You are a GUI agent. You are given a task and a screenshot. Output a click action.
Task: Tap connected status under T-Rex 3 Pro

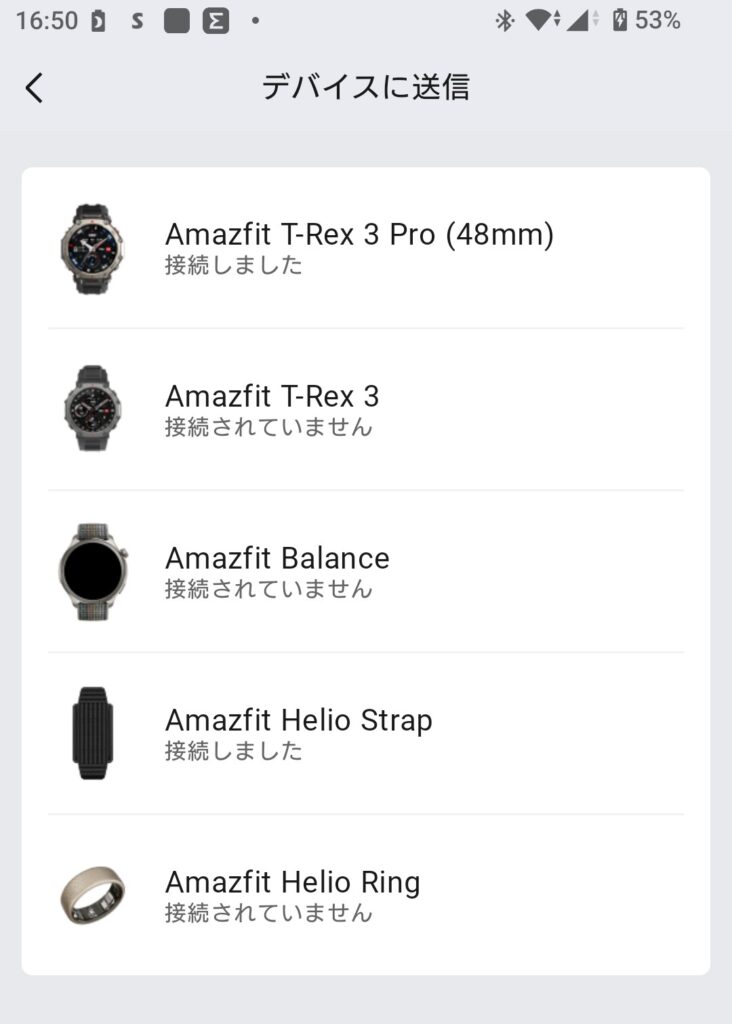pos(233,265)
